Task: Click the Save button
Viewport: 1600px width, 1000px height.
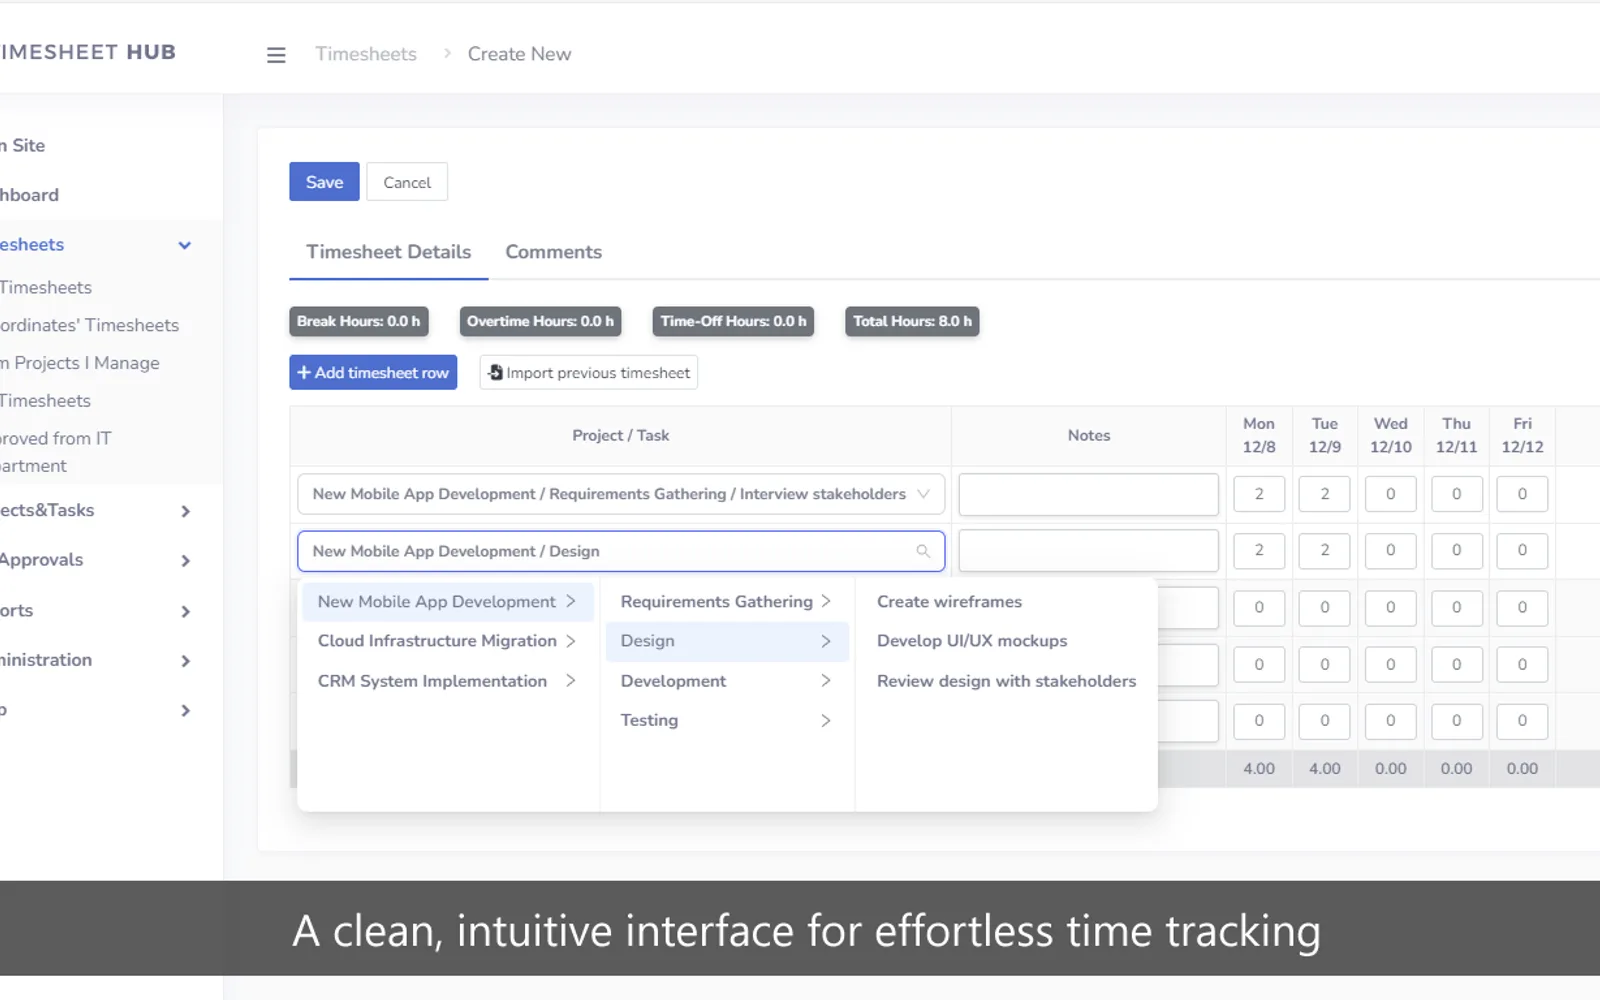Action: click(324, 182)
